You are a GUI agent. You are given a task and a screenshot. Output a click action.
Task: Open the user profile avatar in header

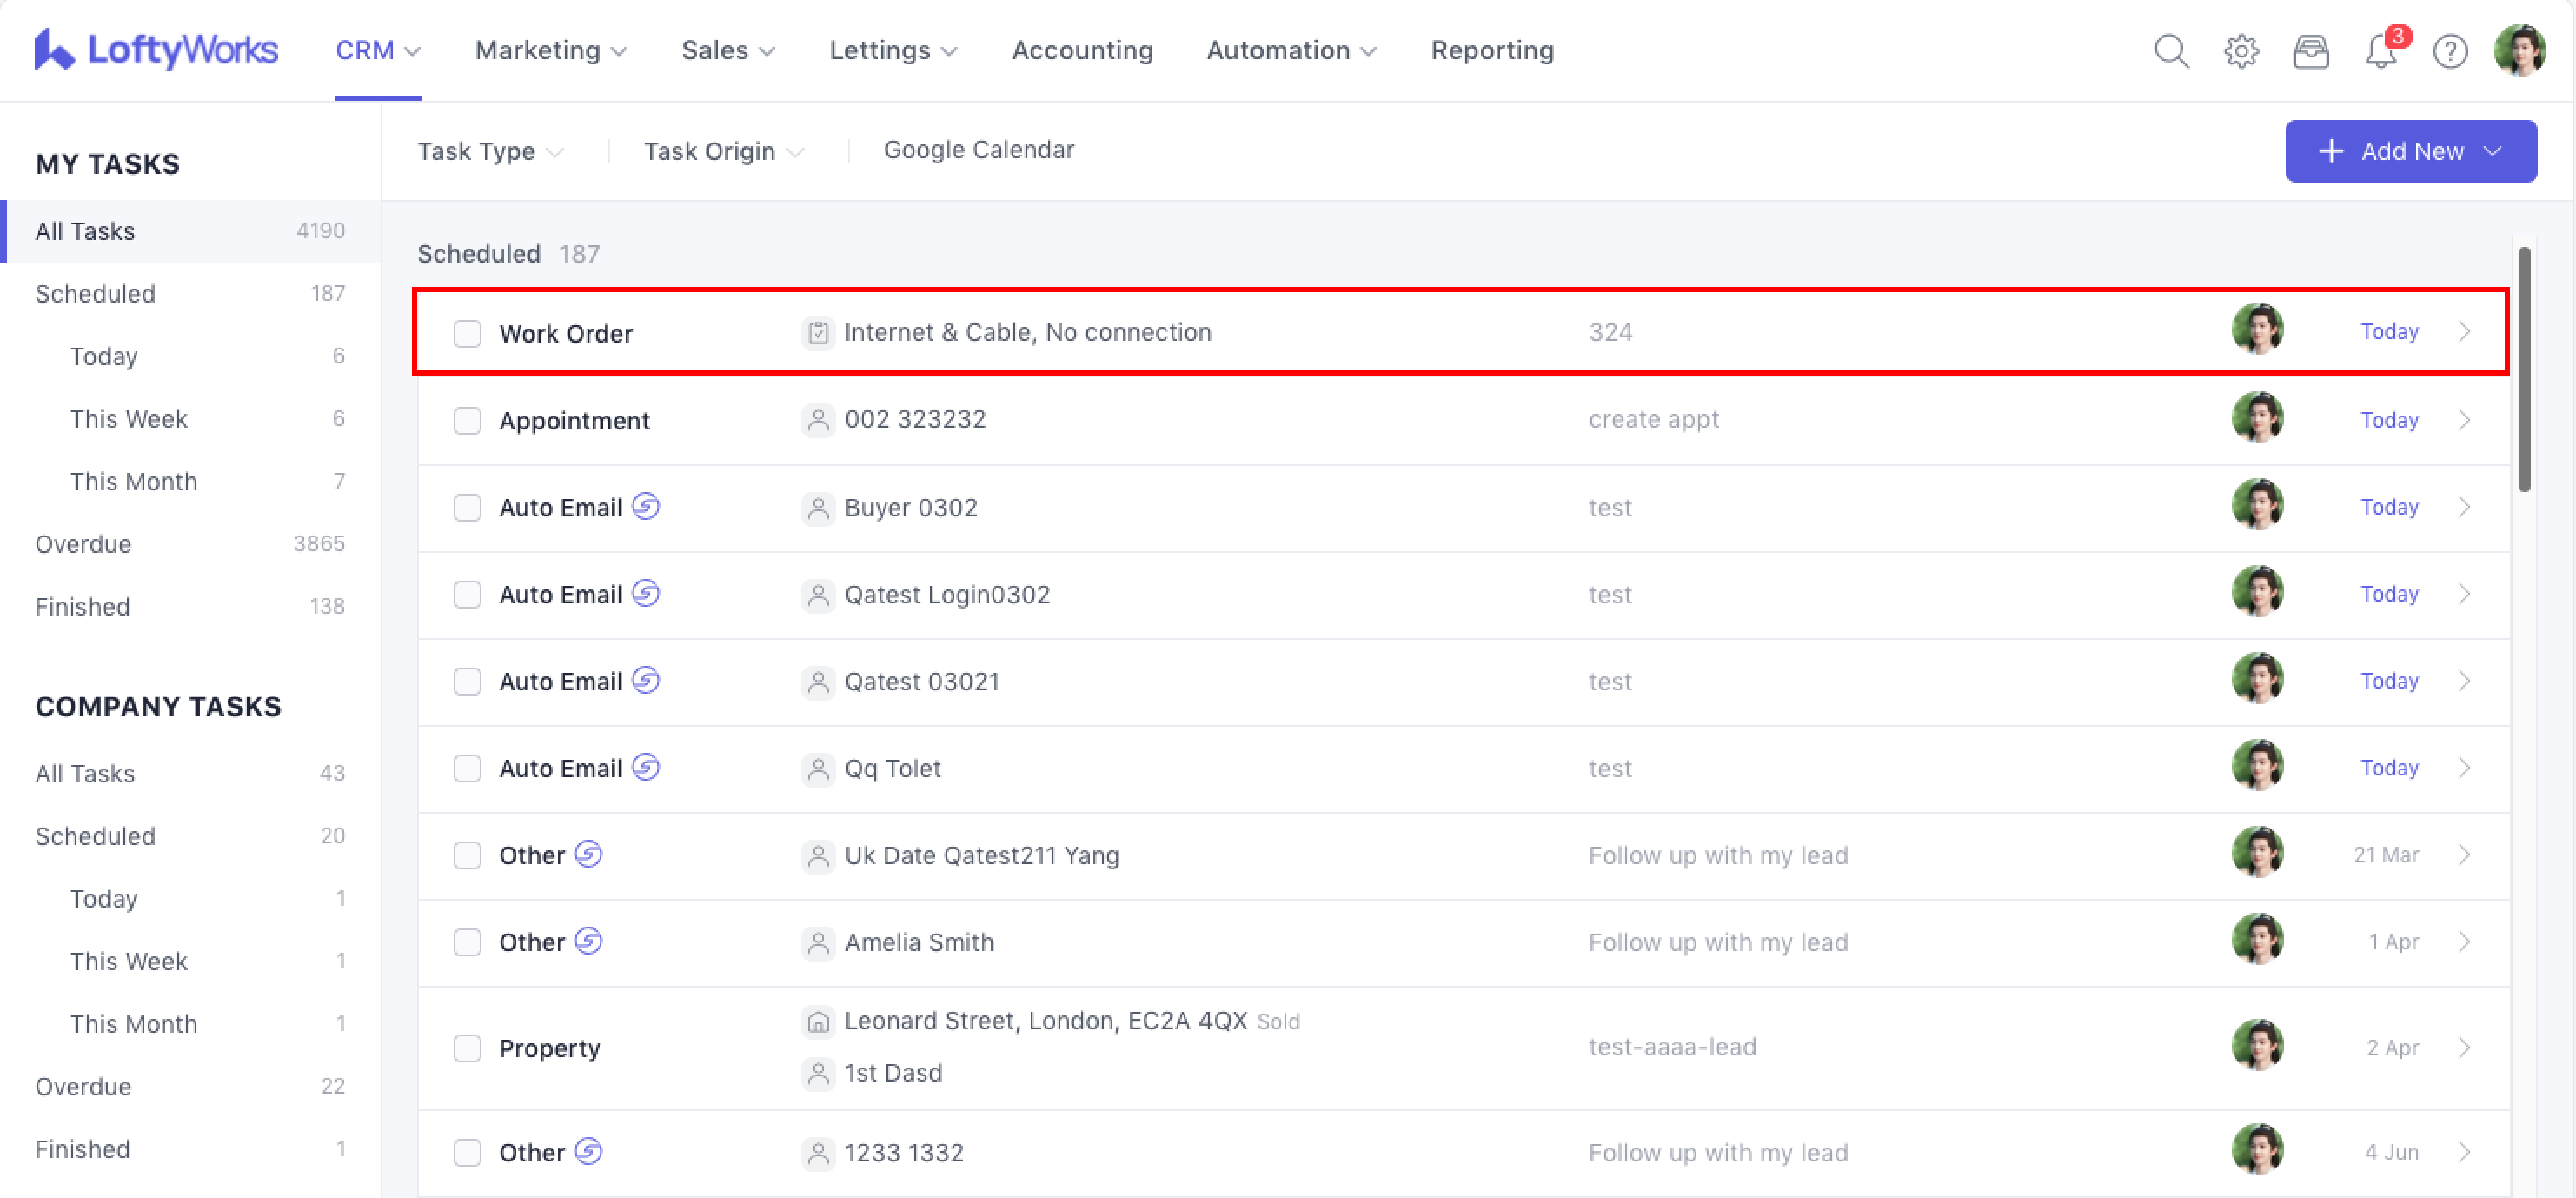point(2519,50)
